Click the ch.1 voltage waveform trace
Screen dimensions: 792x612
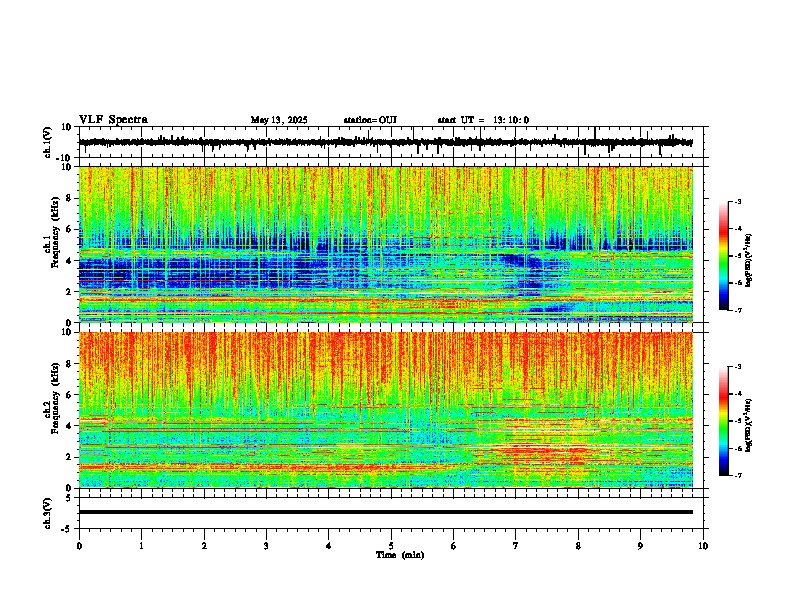tap(386, 142)
